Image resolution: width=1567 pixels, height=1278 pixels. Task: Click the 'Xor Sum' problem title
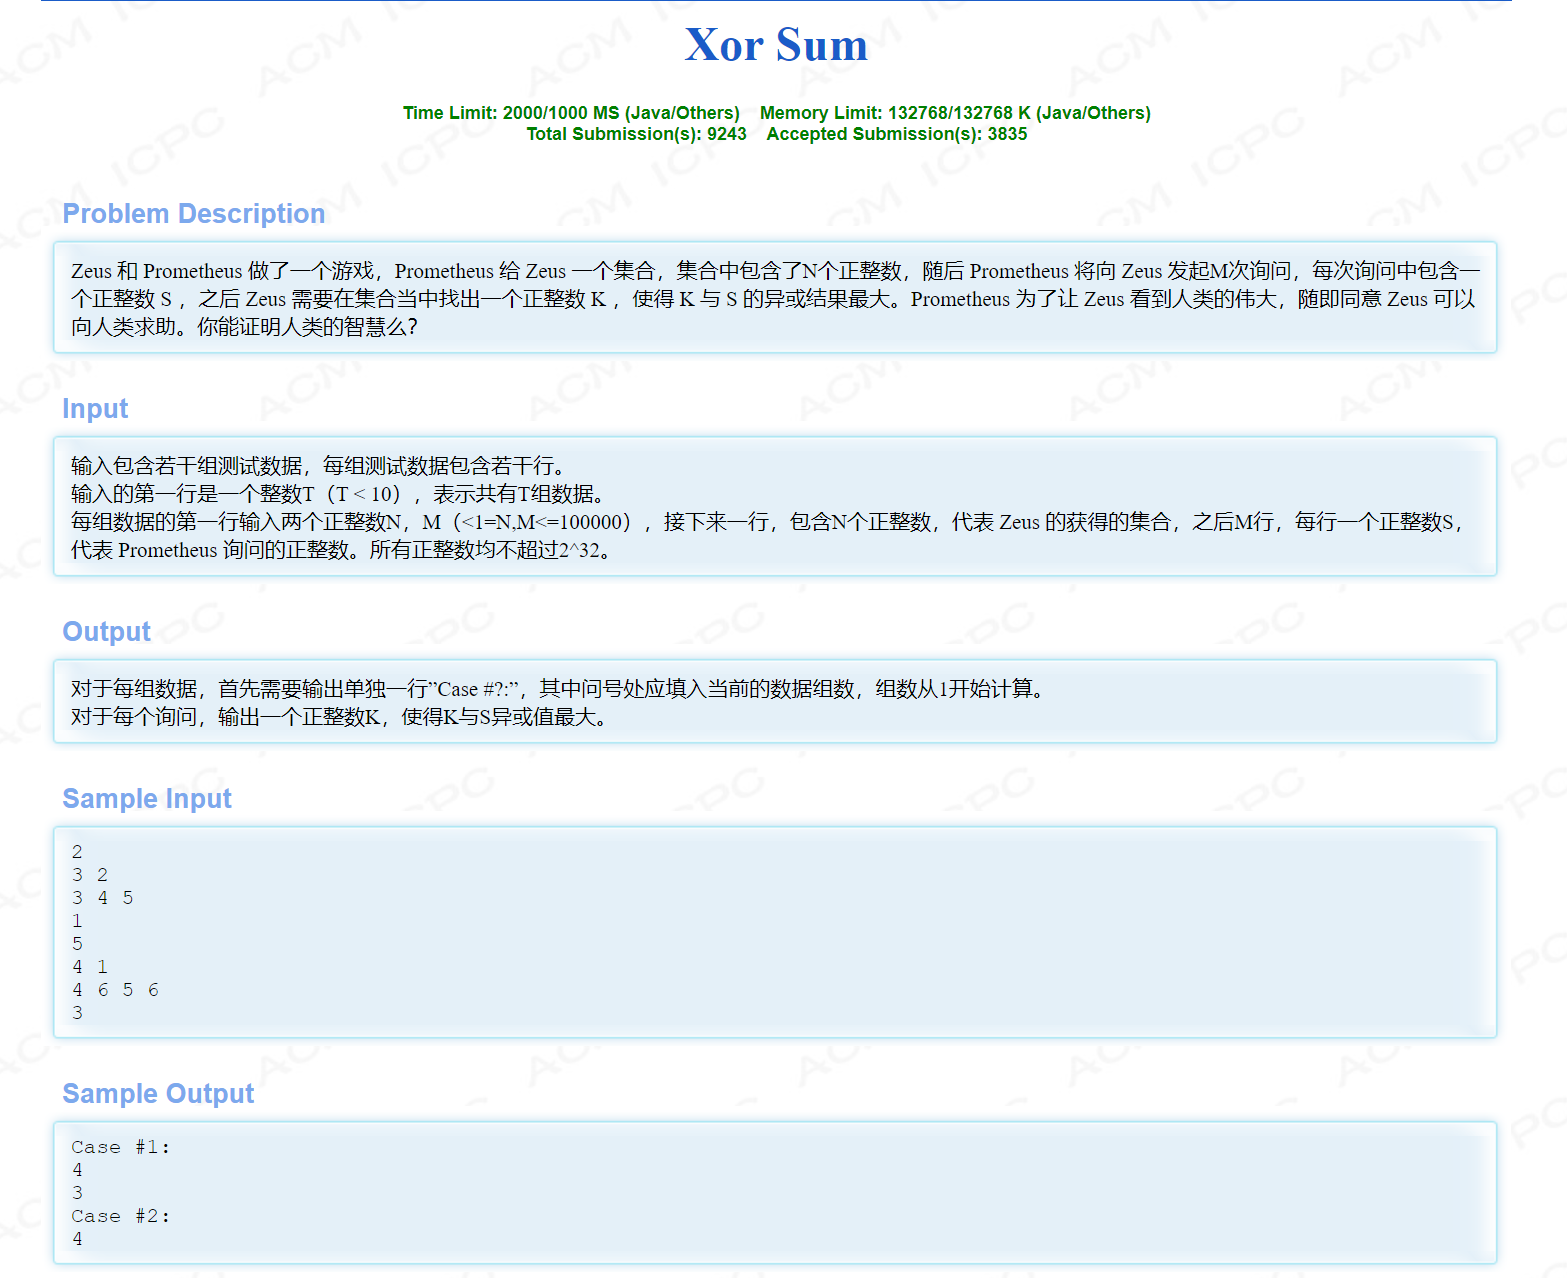tap(776, 45)
